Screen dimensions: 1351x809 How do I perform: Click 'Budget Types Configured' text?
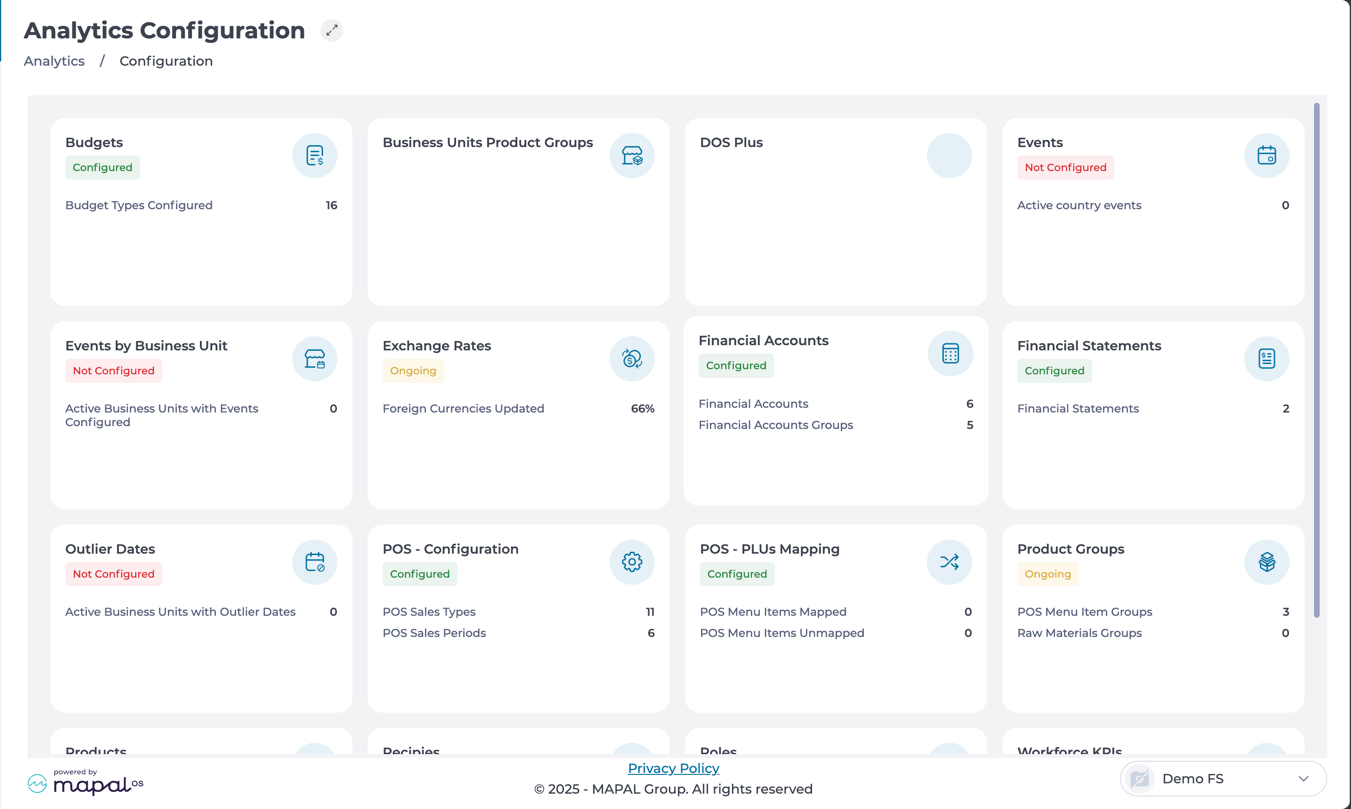coord(139,205)
